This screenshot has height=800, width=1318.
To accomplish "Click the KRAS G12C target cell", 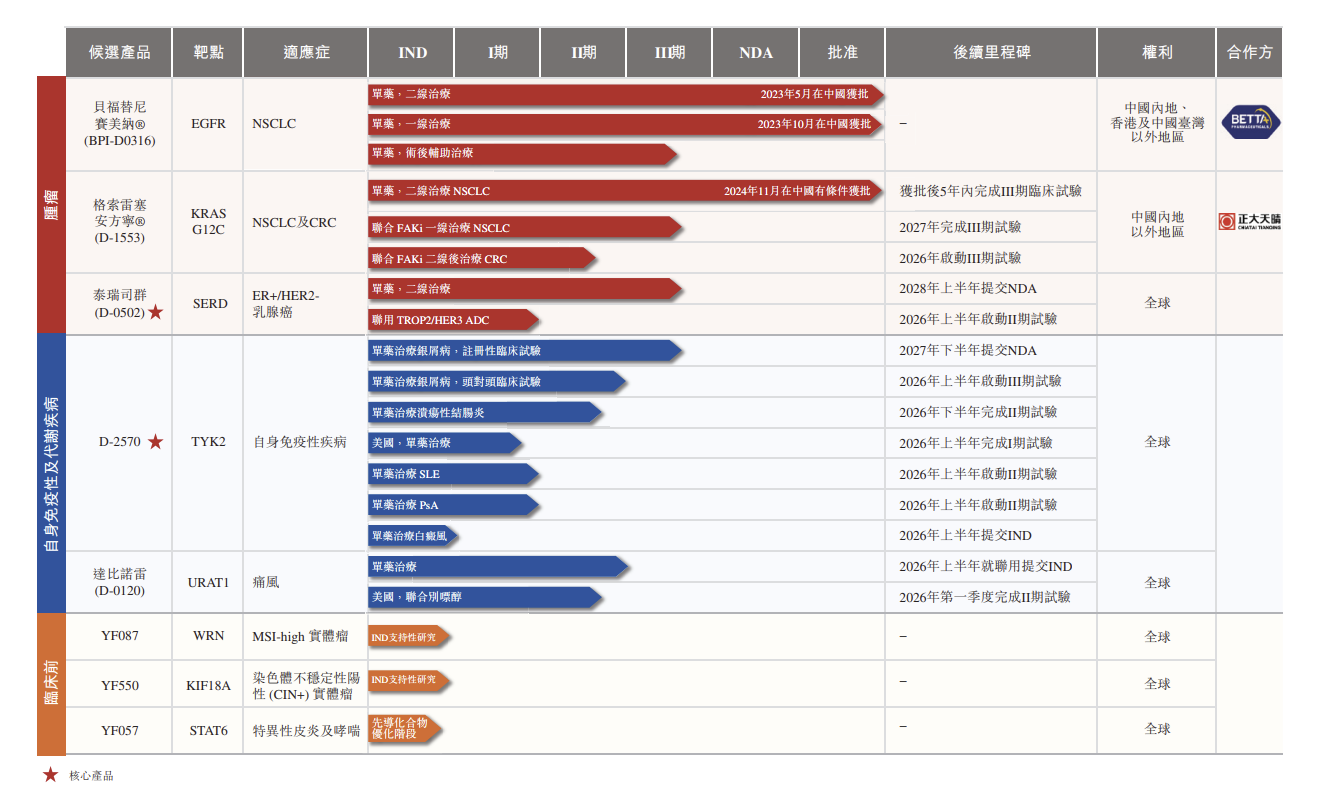I will coord(208,221).
